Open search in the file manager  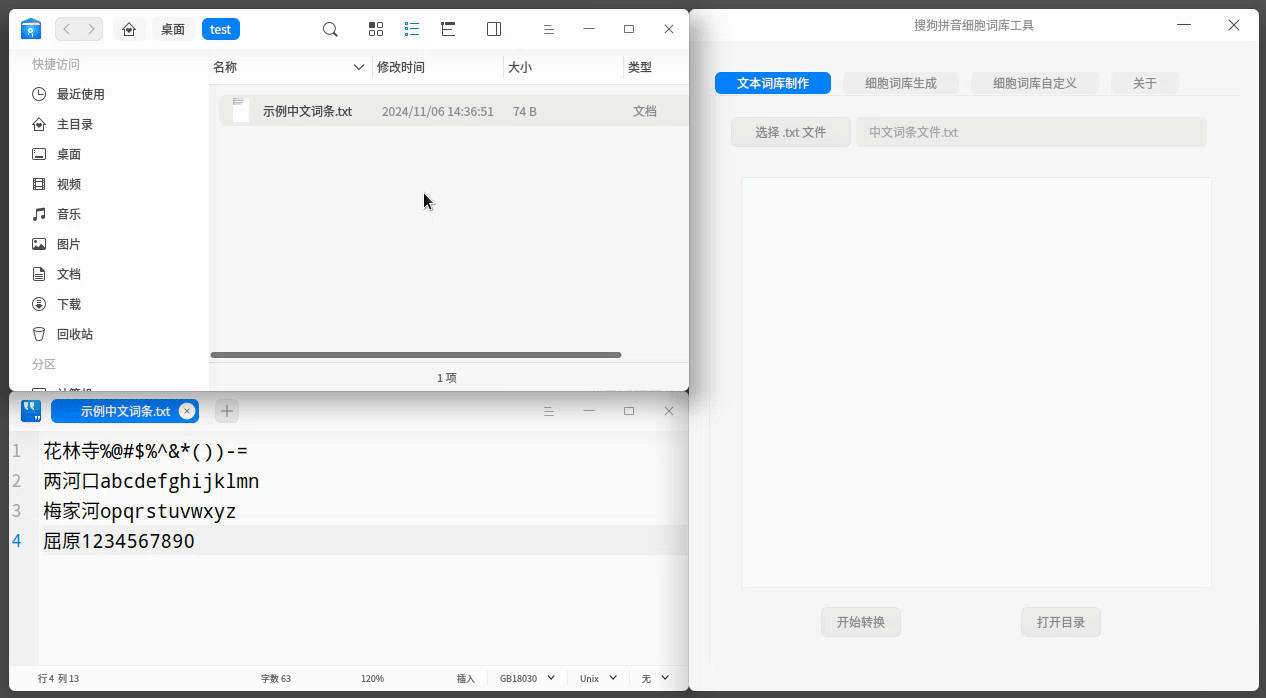(330, 29)
